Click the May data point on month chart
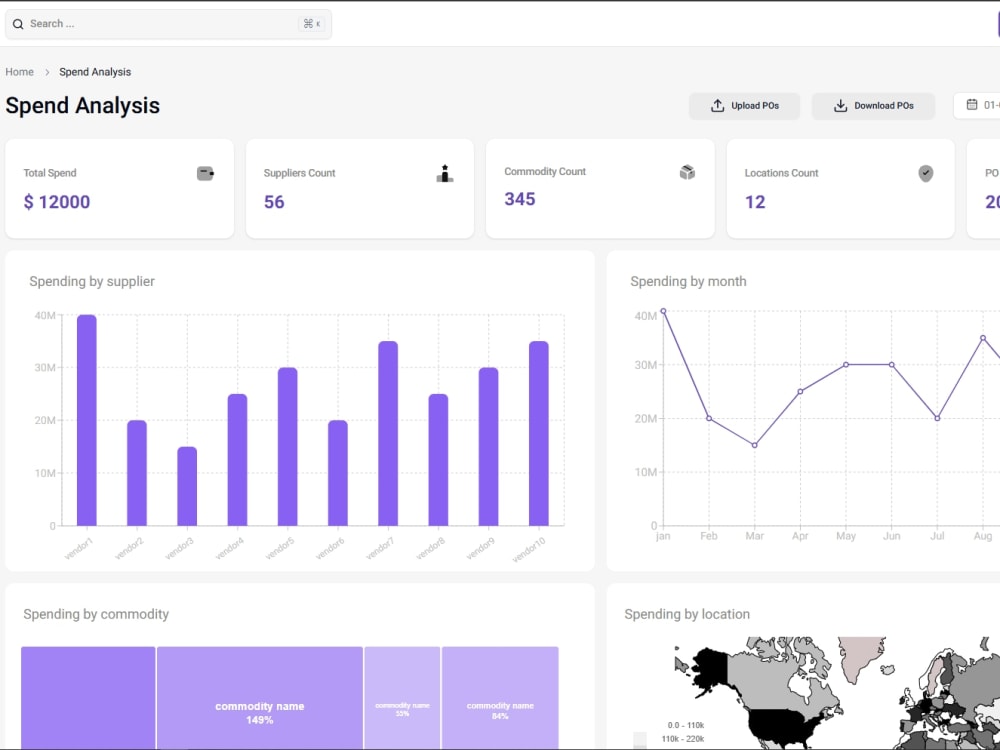 (846, 365)
